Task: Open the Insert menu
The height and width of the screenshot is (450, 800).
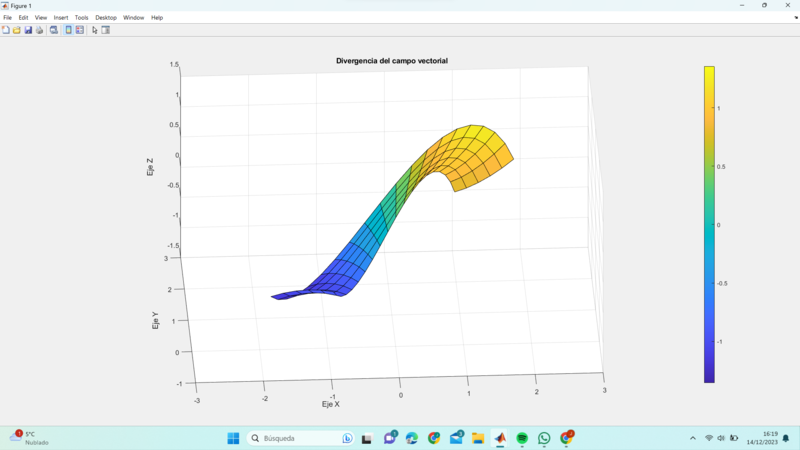Action: click(61, 17)
